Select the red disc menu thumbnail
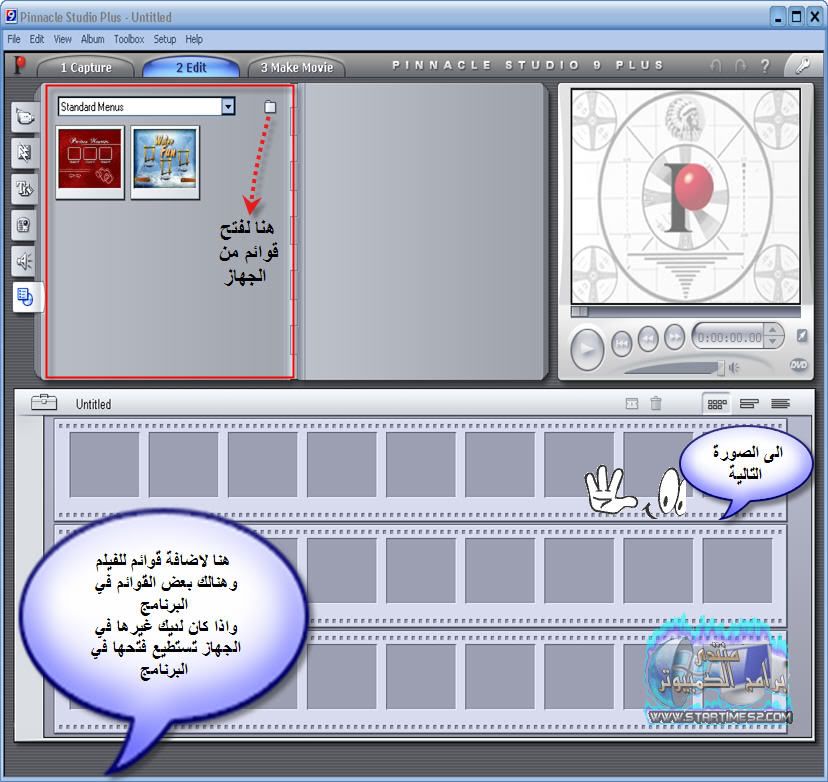This screenshot has height=782, width=828. point(90,162)
